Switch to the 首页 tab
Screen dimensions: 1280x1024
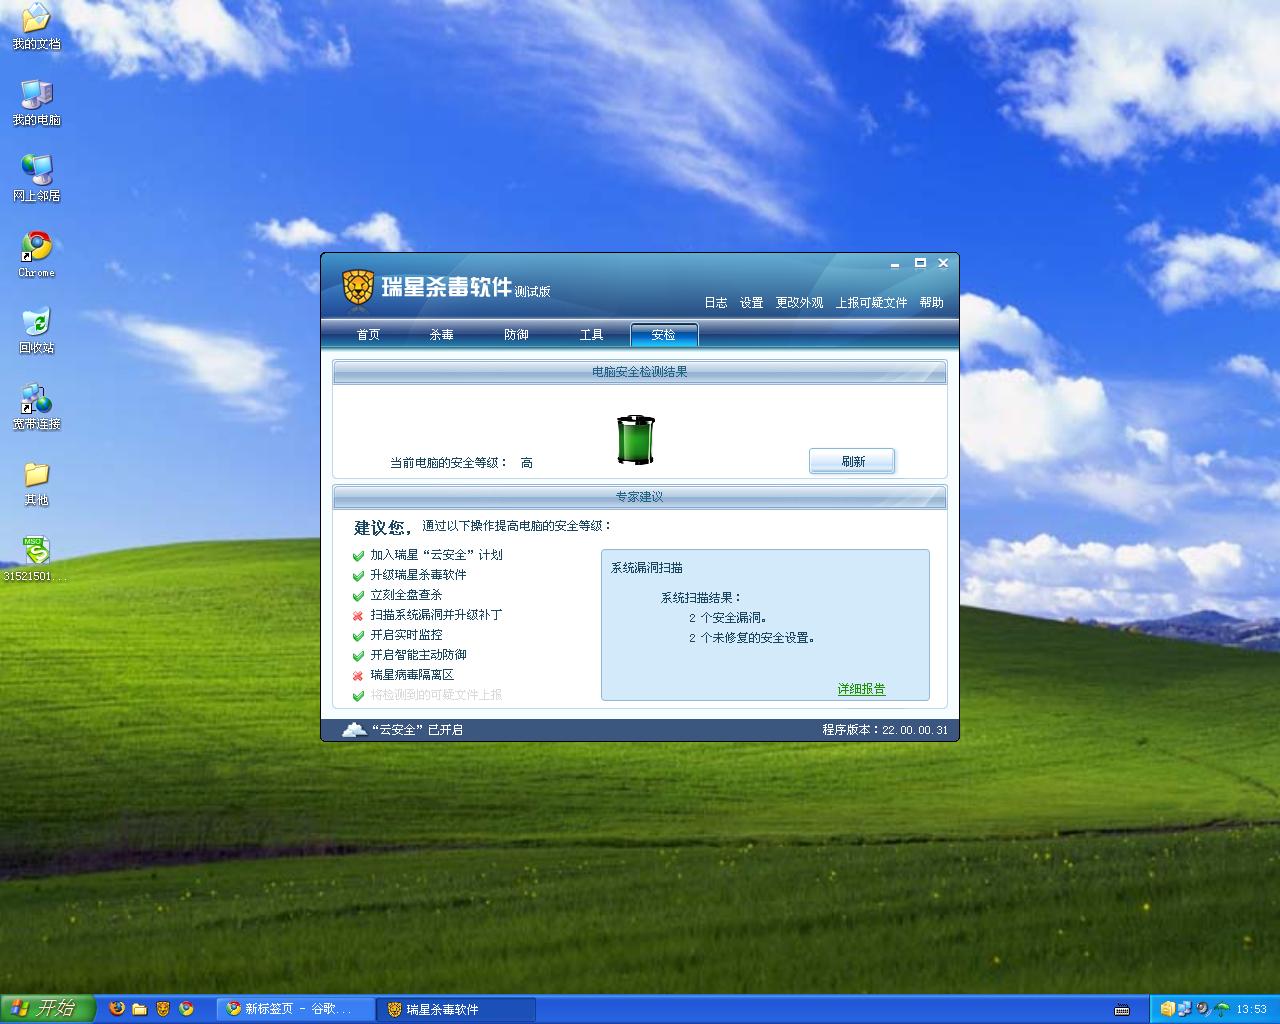click(x=368, y=335)
